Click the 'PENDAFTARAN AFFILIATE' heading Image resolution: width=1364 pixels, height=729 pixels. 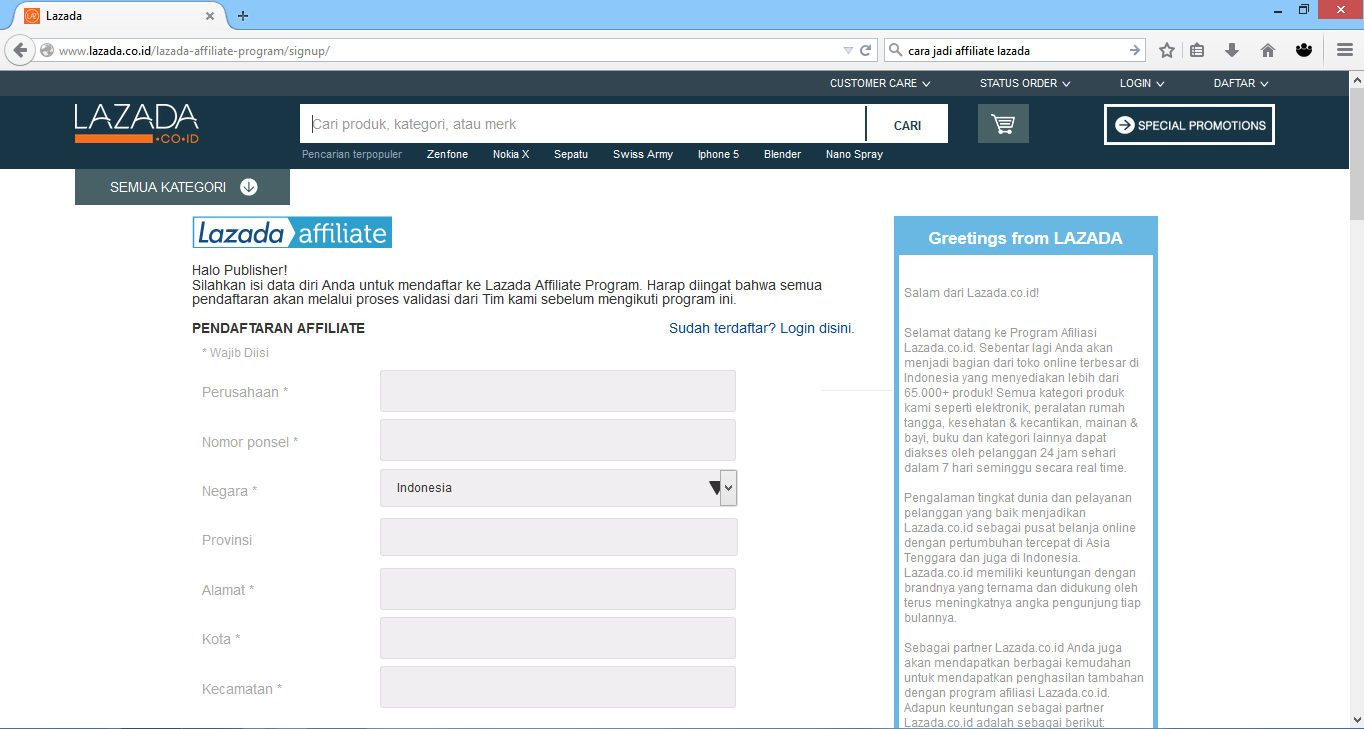pyautogui.click(x=278, y=328)
